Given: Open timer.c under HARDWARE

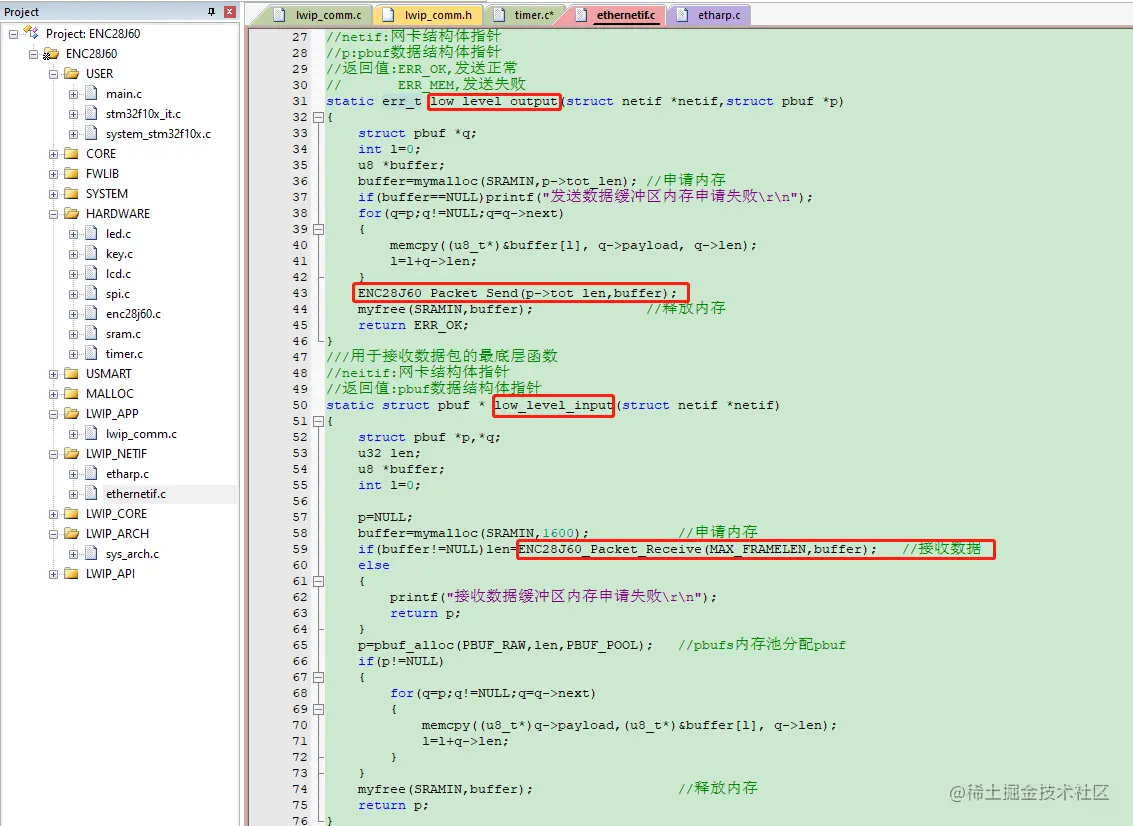Looking at the screenshot, I should pyautogui.click(x=124, y=354).
